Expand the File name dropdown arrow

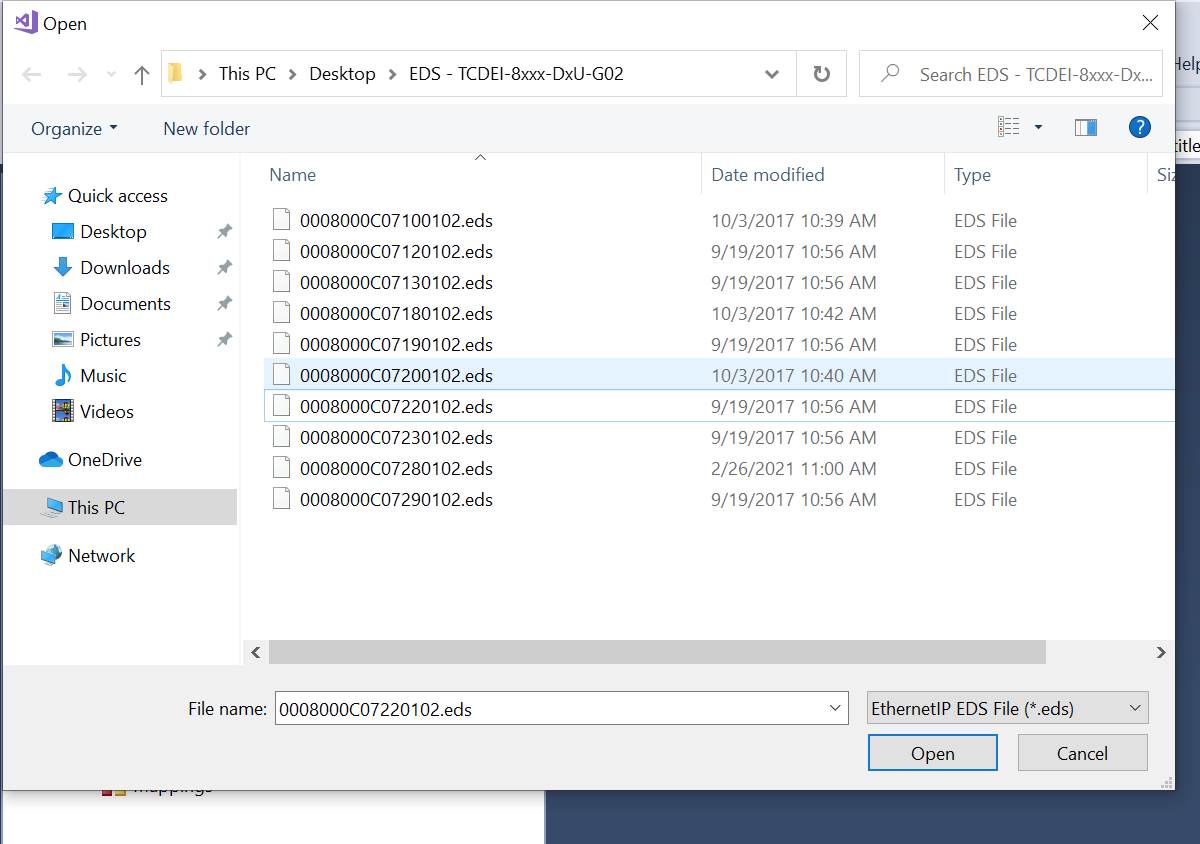[836, 709]
